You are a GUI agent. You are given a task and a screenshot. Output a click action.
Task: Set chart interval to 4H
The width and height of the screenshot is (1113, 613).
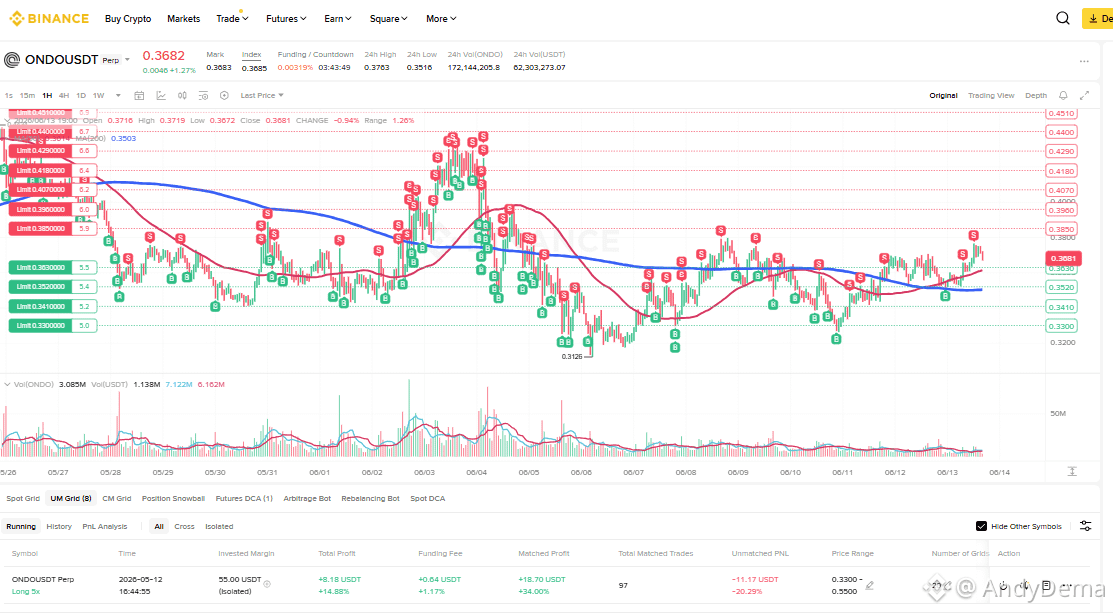[64, 95]
